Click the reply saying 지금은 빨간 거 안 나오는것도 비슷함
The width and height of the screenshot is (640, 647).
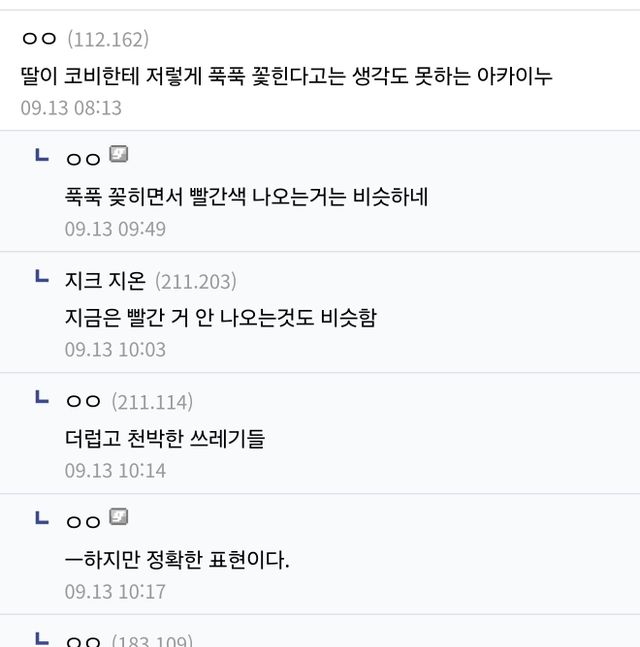(220, 317)
